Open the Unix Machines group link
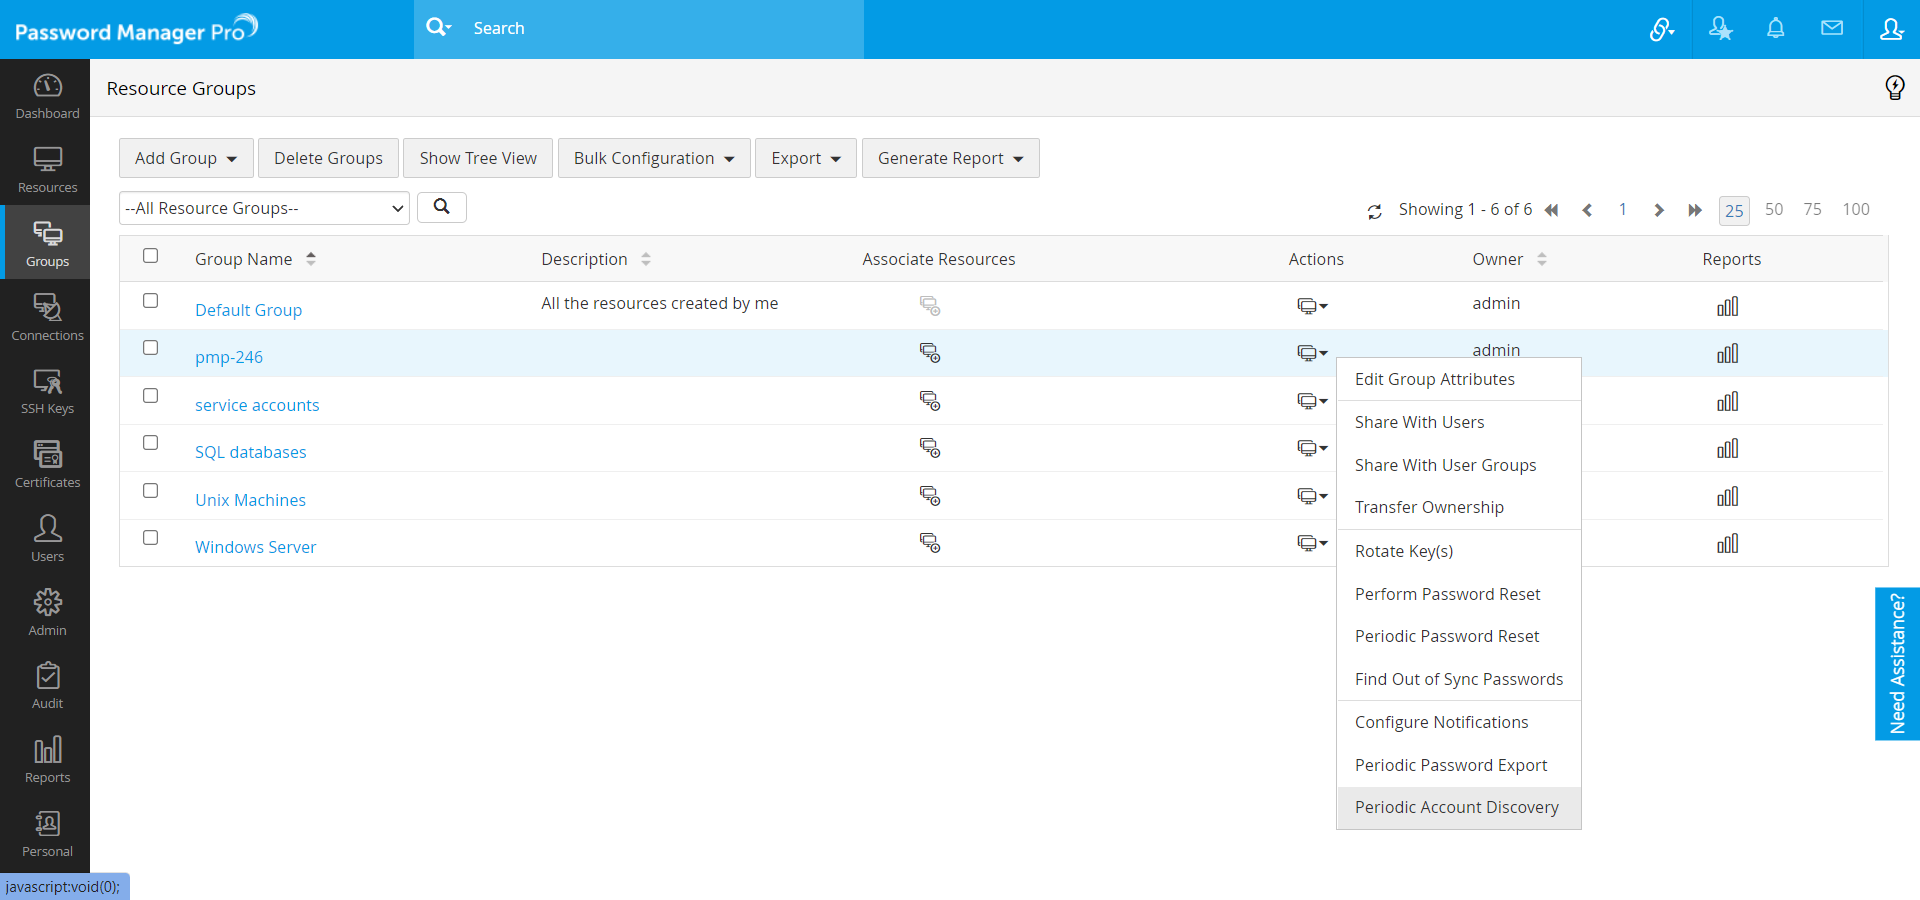This screenshot has height=900, width=1920. pos(250,500)
